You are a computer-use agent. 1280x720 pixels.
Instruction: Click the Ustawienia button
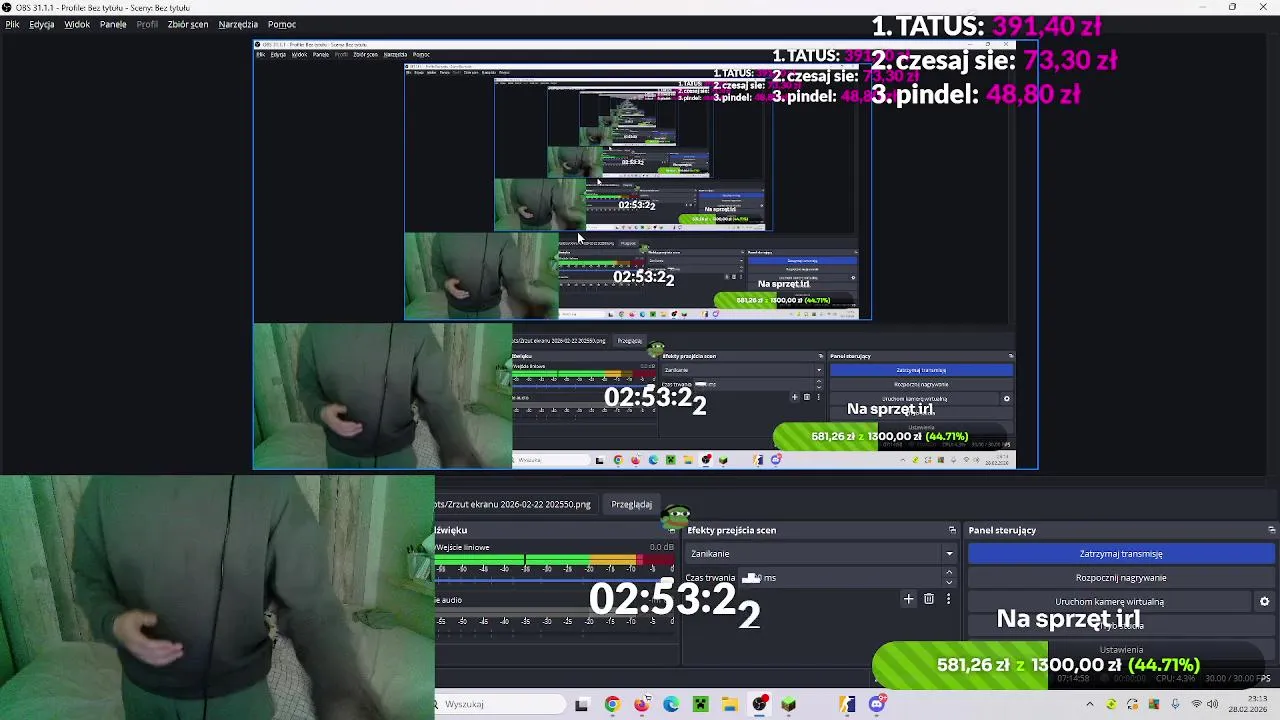coord(1121,650)
